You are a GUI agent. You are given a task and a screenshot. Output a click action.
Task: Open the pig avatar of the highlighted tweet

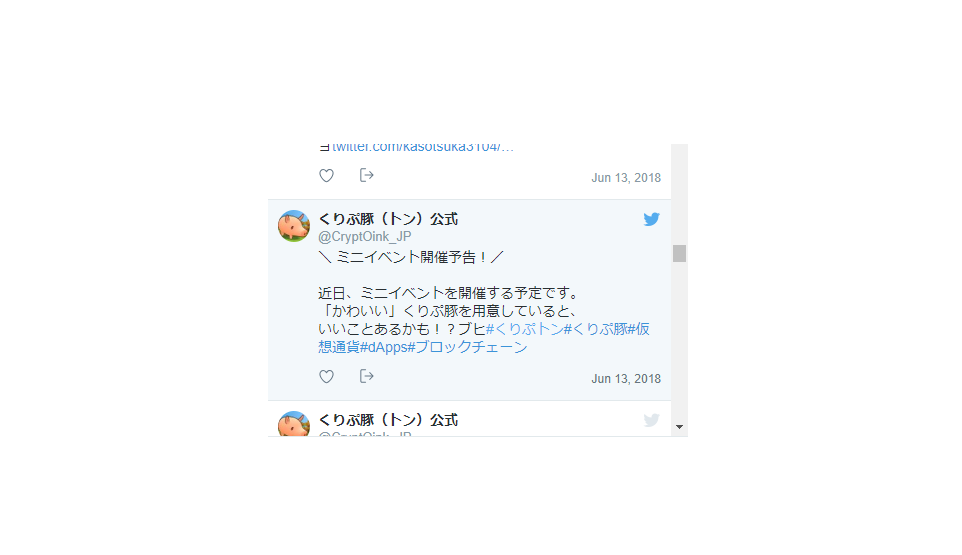tap(294, 226)
